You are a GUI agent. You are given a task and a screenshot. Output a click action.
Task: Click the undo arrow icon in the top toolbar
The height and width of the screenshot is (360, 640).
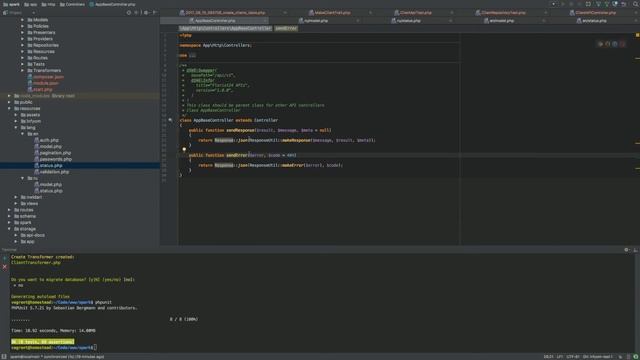(x=624, y=4)
